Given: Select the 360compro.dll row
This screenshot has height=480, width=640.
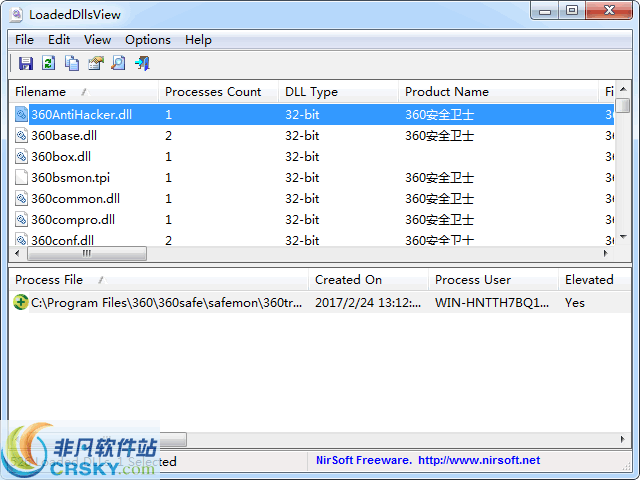Looking at the screenshot, I should [x=312, y=220].
